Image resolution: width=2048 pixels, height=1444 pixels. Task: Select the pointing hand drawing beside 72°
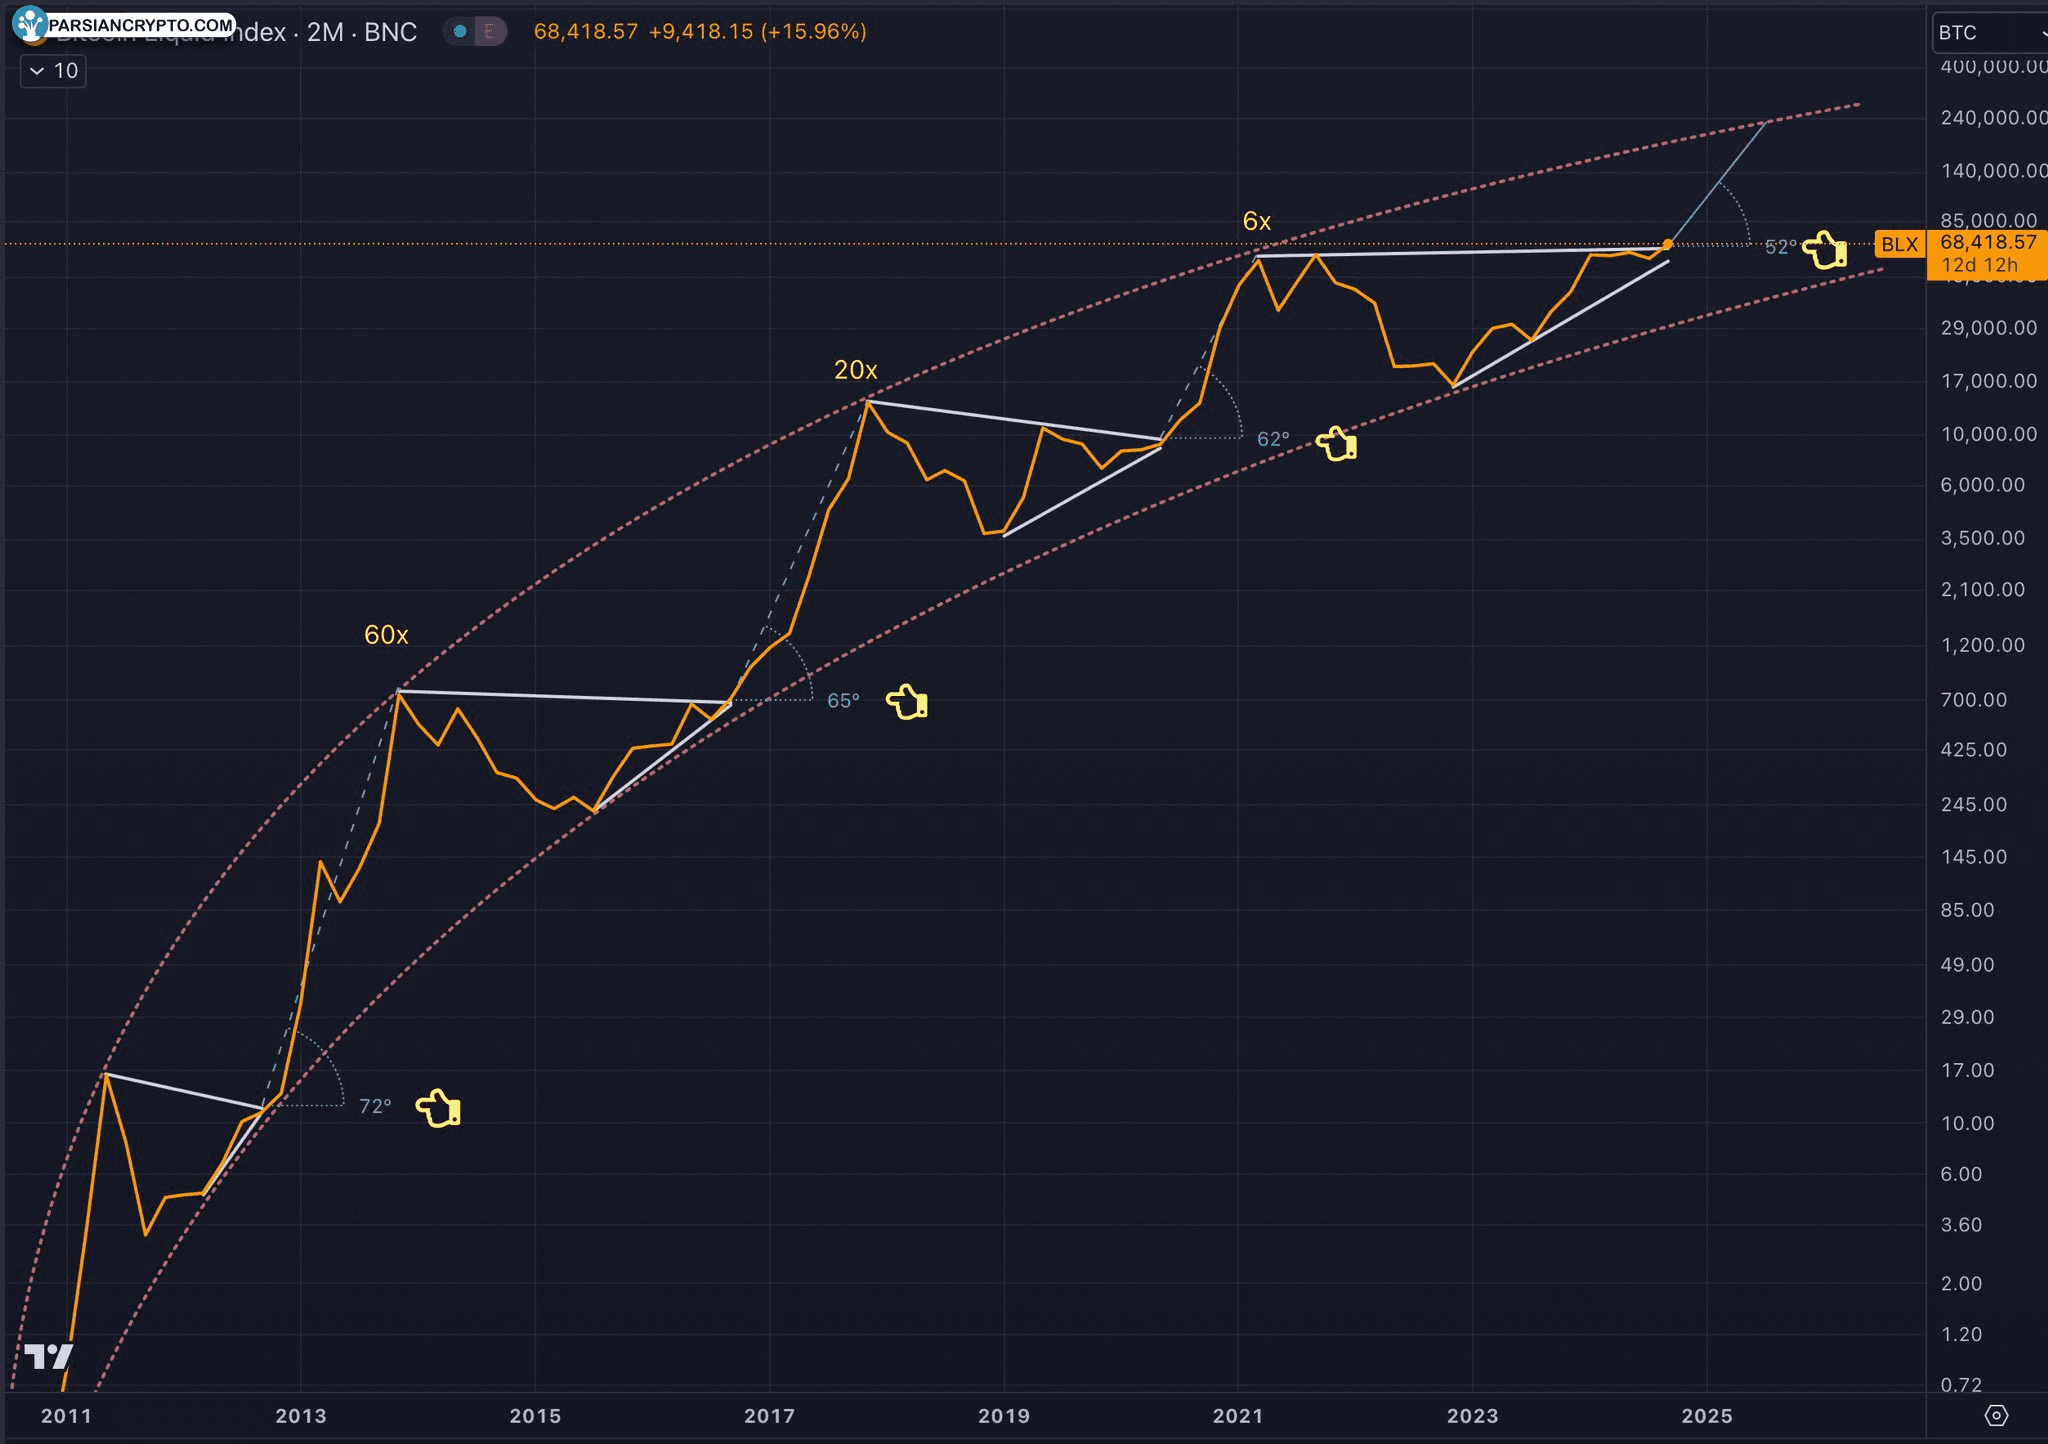[x=438, y=1108]
